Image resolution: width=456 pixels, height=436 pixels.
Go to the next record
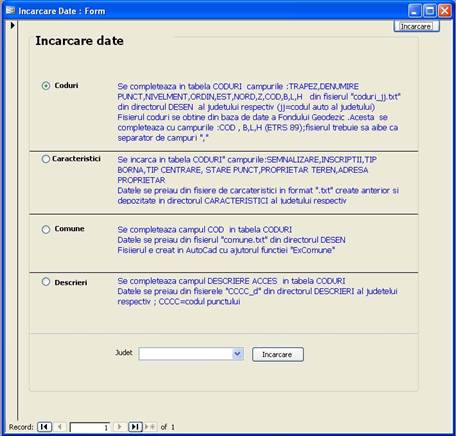click(x=119, y=427)
